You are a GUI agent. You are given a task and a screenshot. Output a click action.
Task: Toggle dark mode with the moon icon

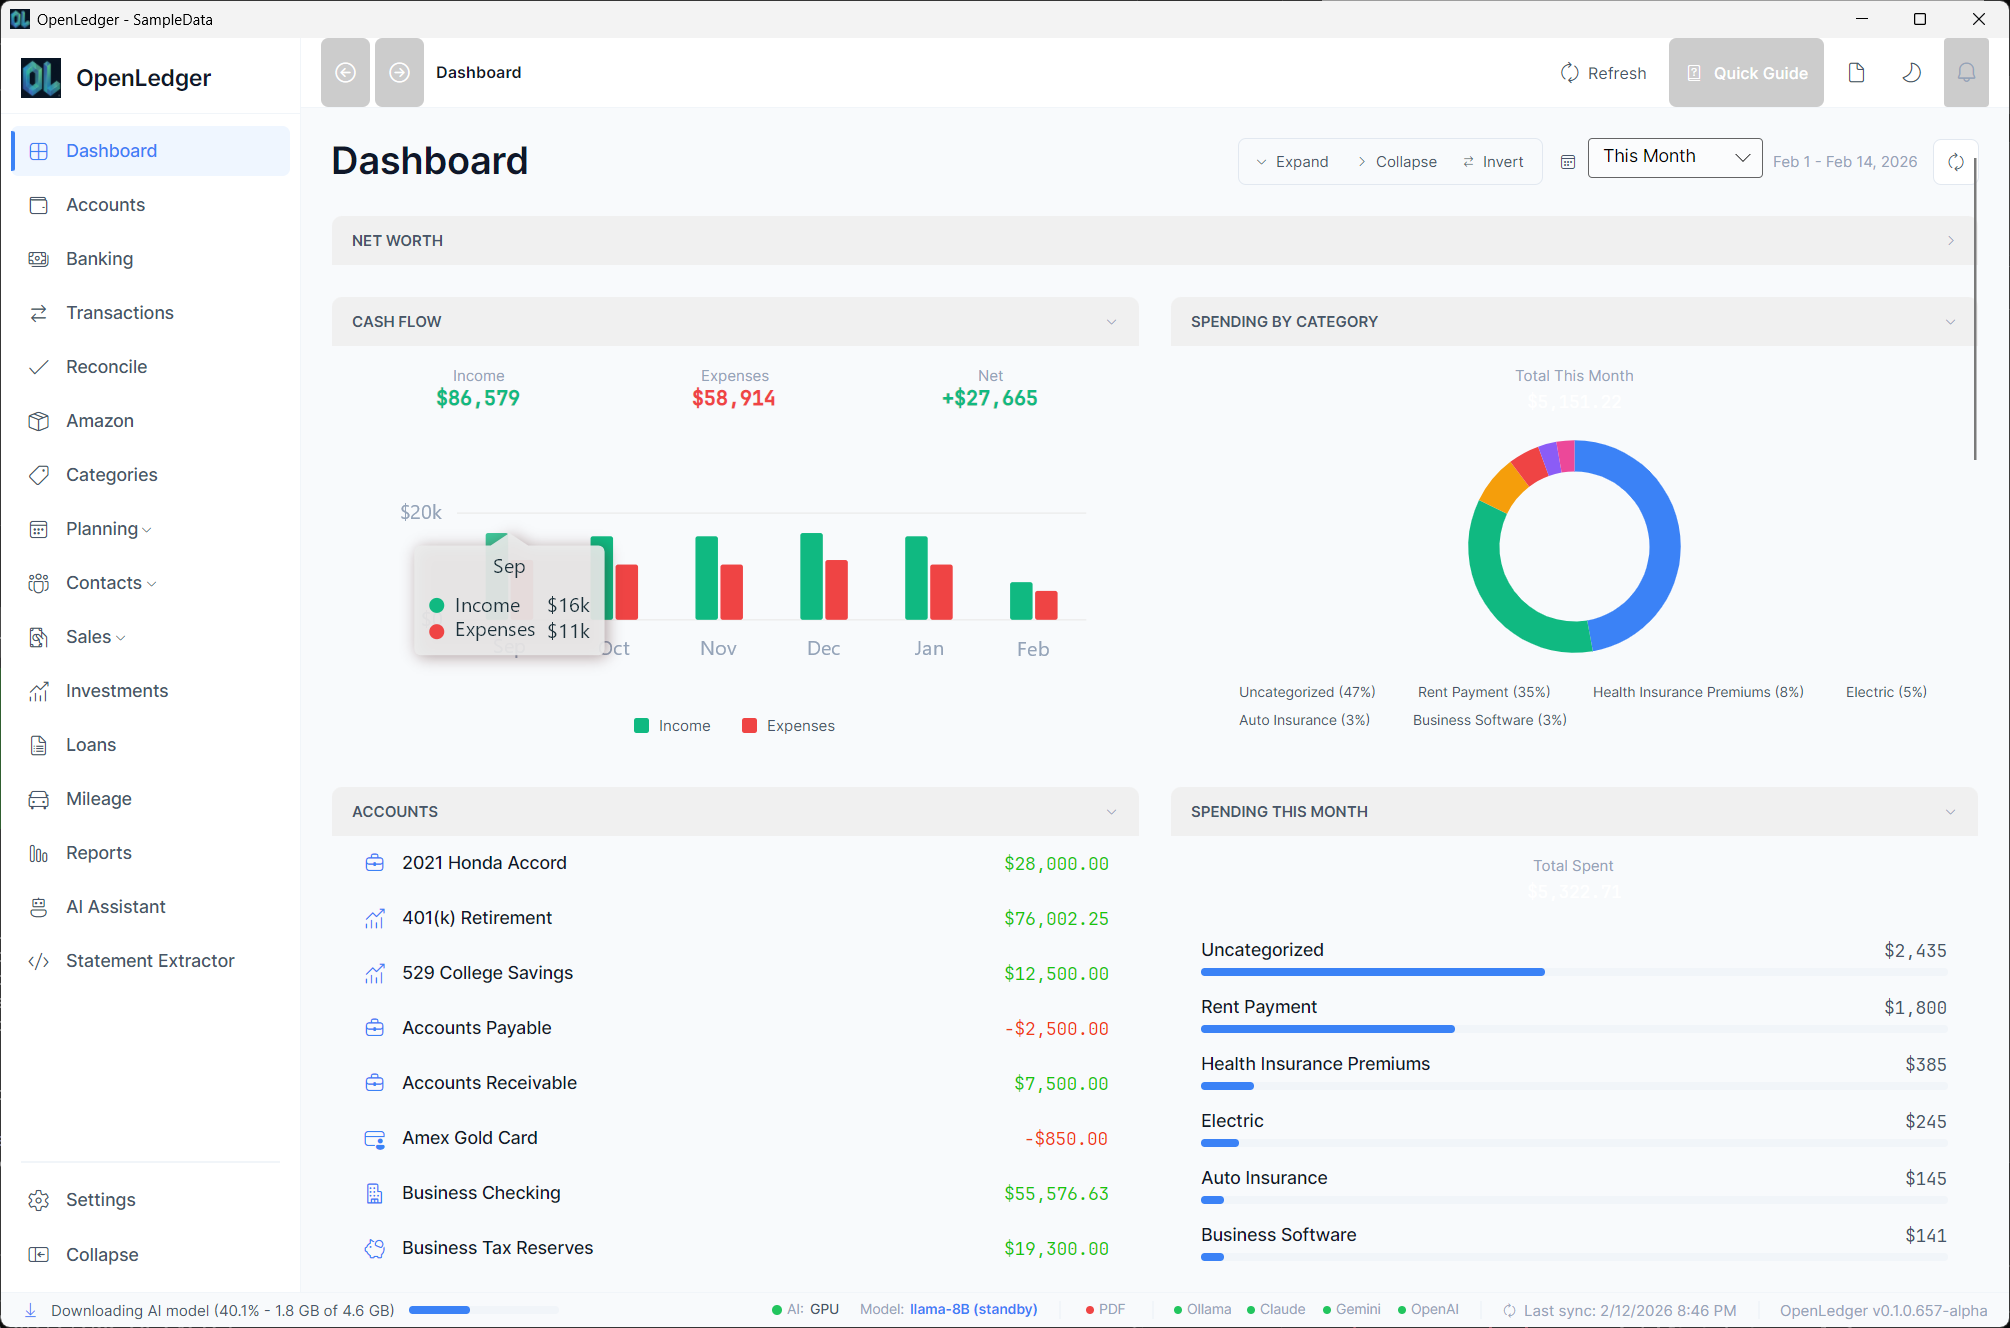pyautogui.click(x=1911, y=72)
